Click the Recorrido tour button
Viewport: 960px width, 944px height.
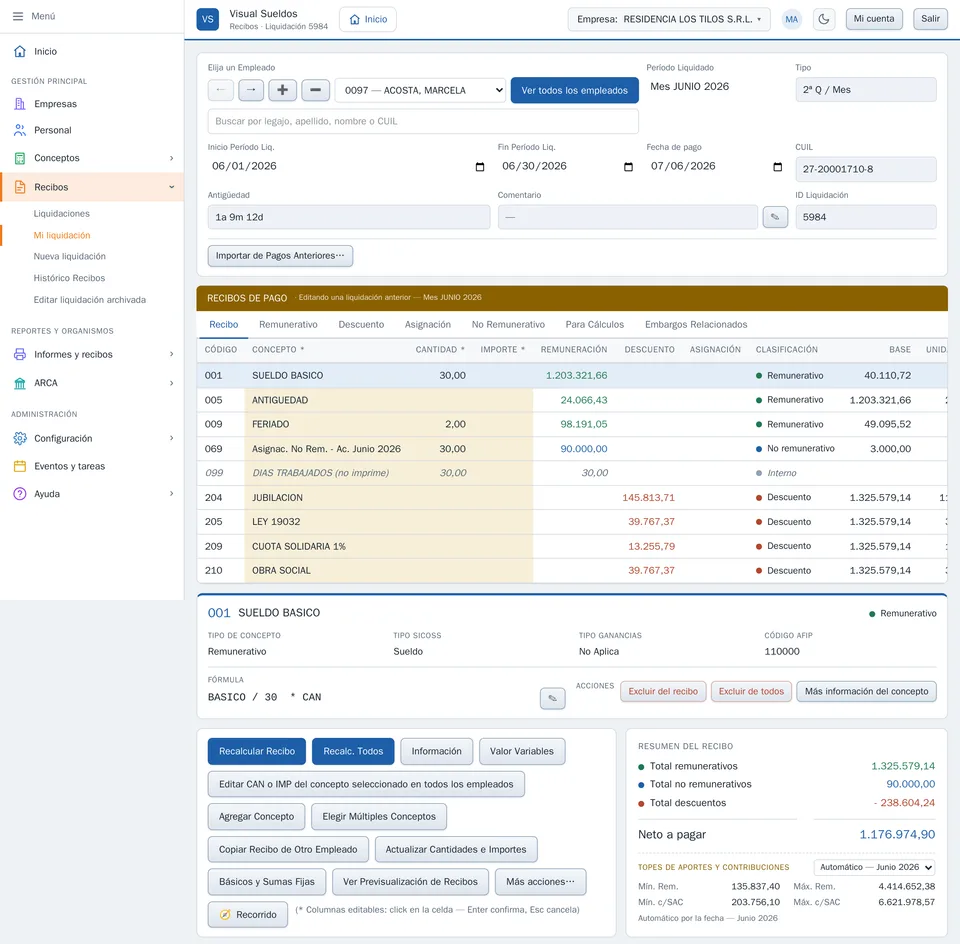(247, 915)
